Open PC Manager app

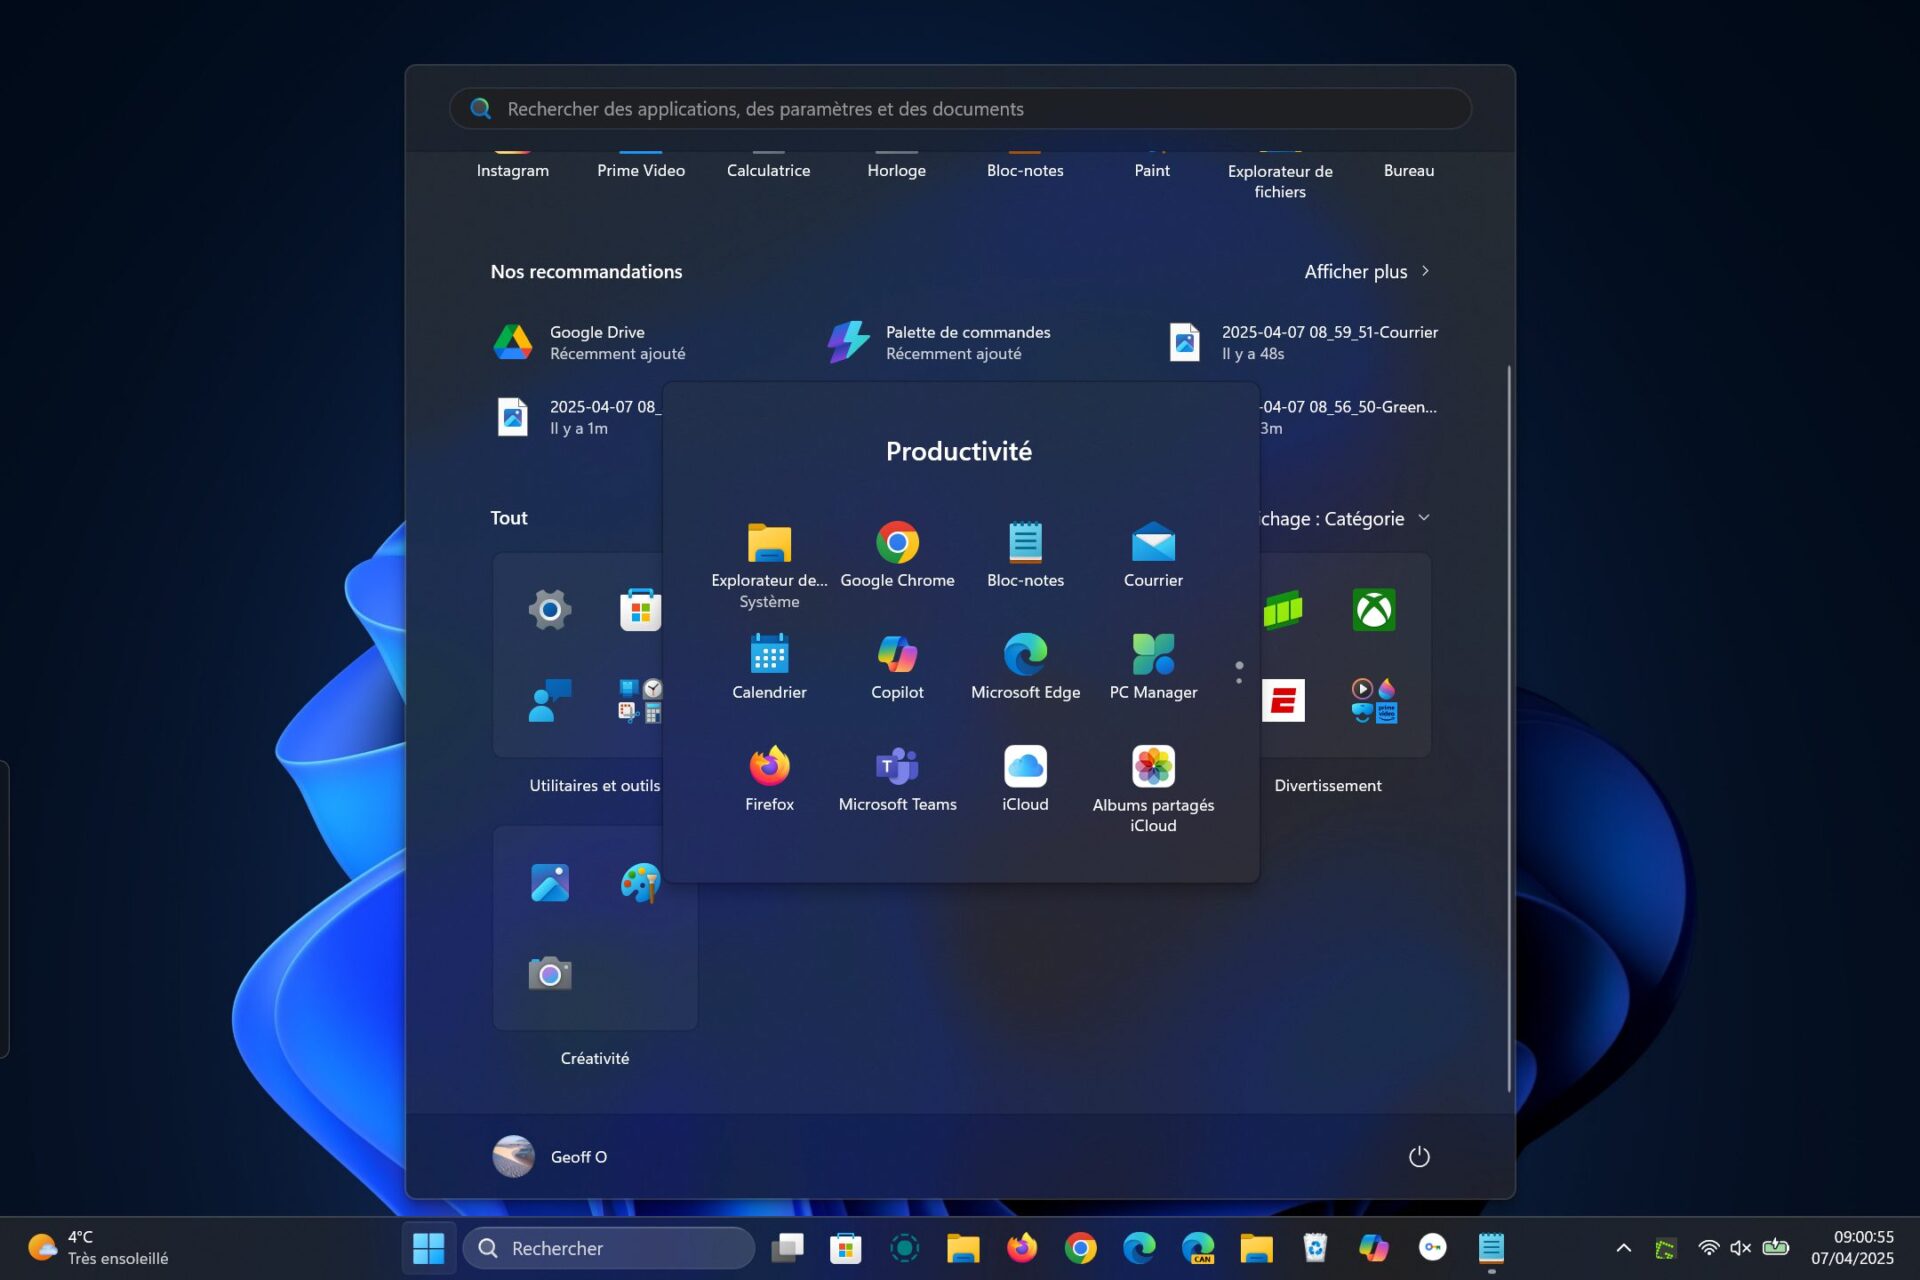pyautogui.click(x=1153, y=655)
